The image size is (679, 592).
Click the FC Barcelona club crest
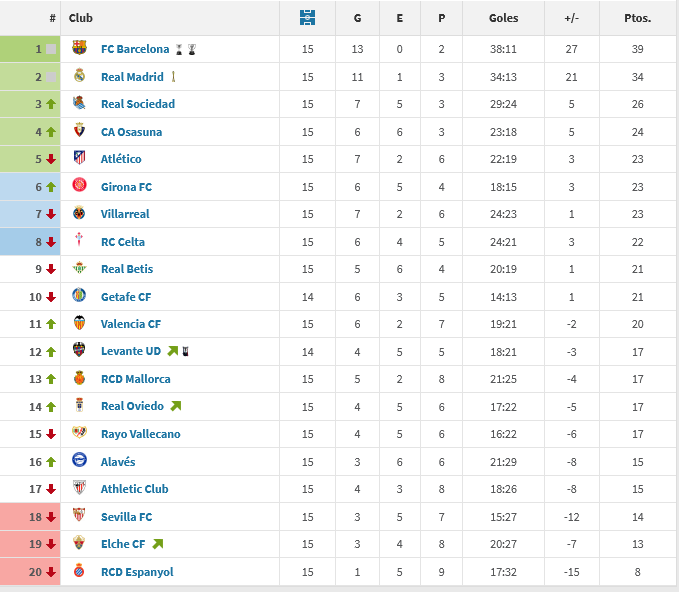(x=80, y=49)
